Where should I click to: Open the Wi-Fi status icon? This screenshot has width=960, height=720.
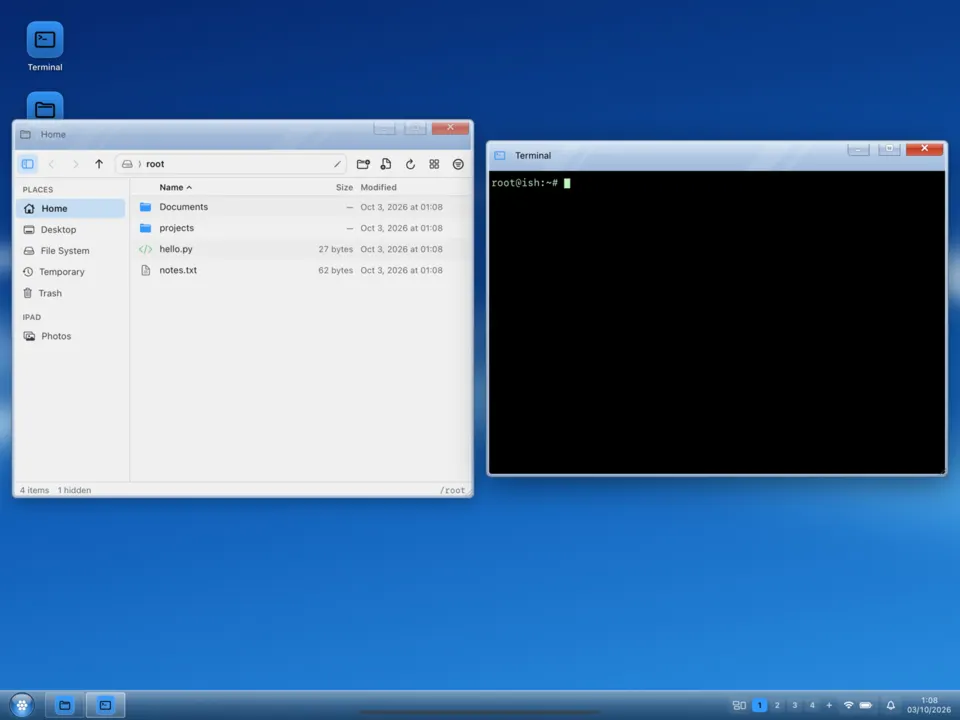849,705
